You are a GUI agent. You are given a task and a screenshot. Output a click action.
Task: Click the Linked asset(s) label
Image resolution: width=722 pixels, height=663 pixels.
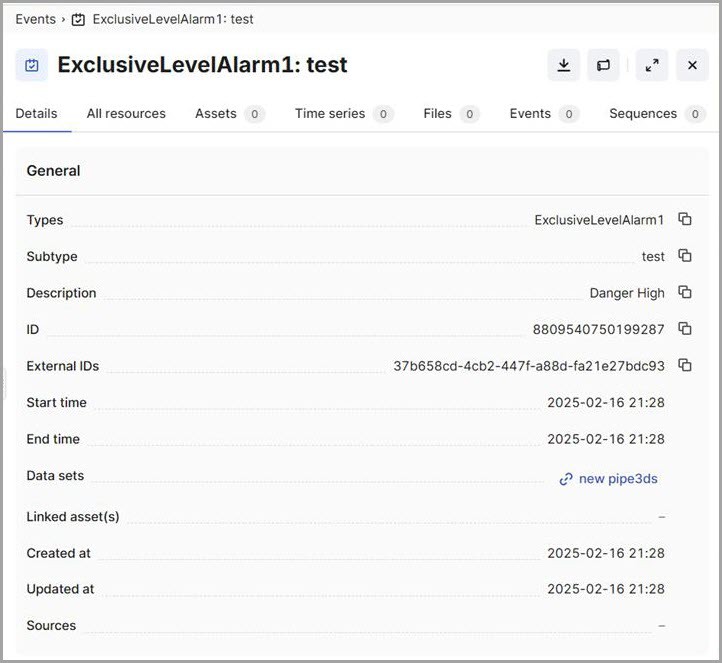73,517
